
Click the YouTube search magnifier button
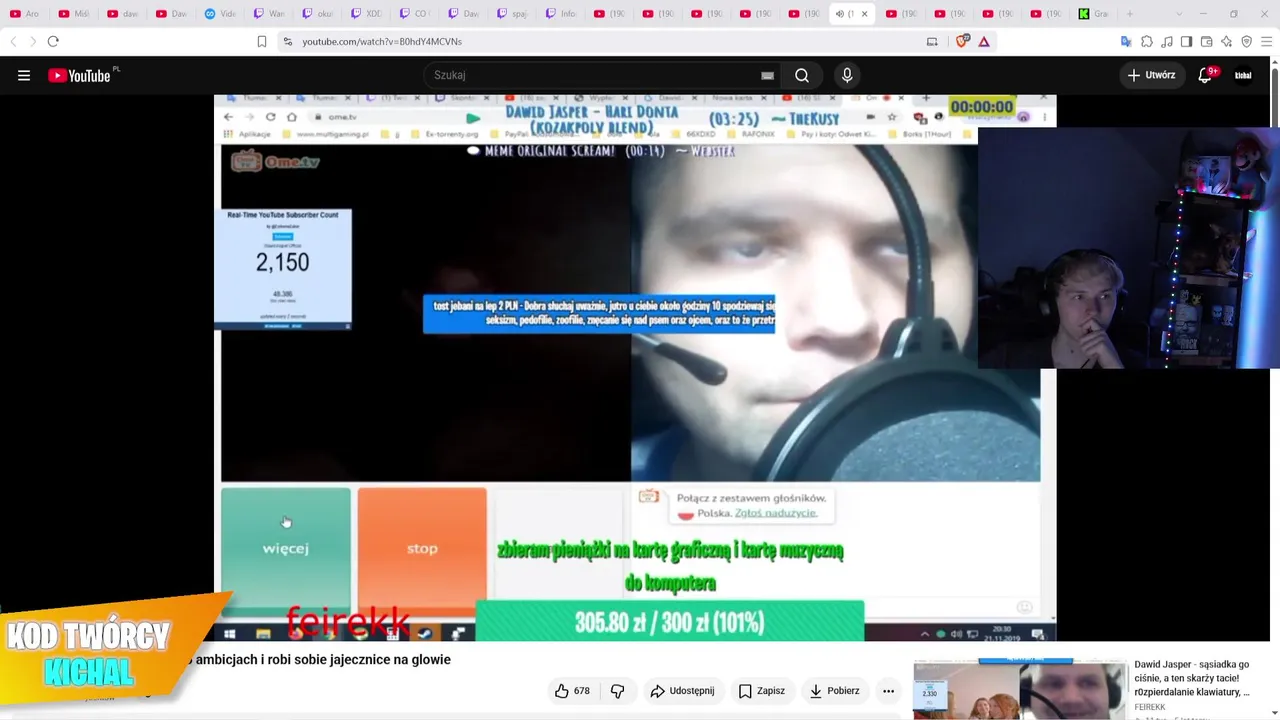pos(802,75)
